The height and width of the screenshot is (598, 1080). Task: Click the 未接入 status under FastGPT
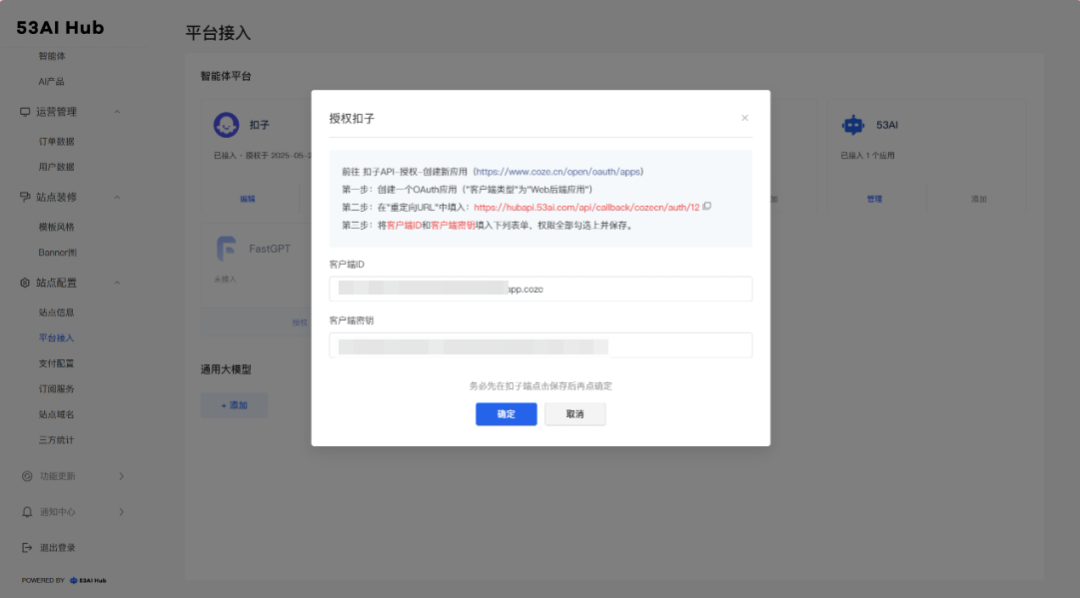225,279
